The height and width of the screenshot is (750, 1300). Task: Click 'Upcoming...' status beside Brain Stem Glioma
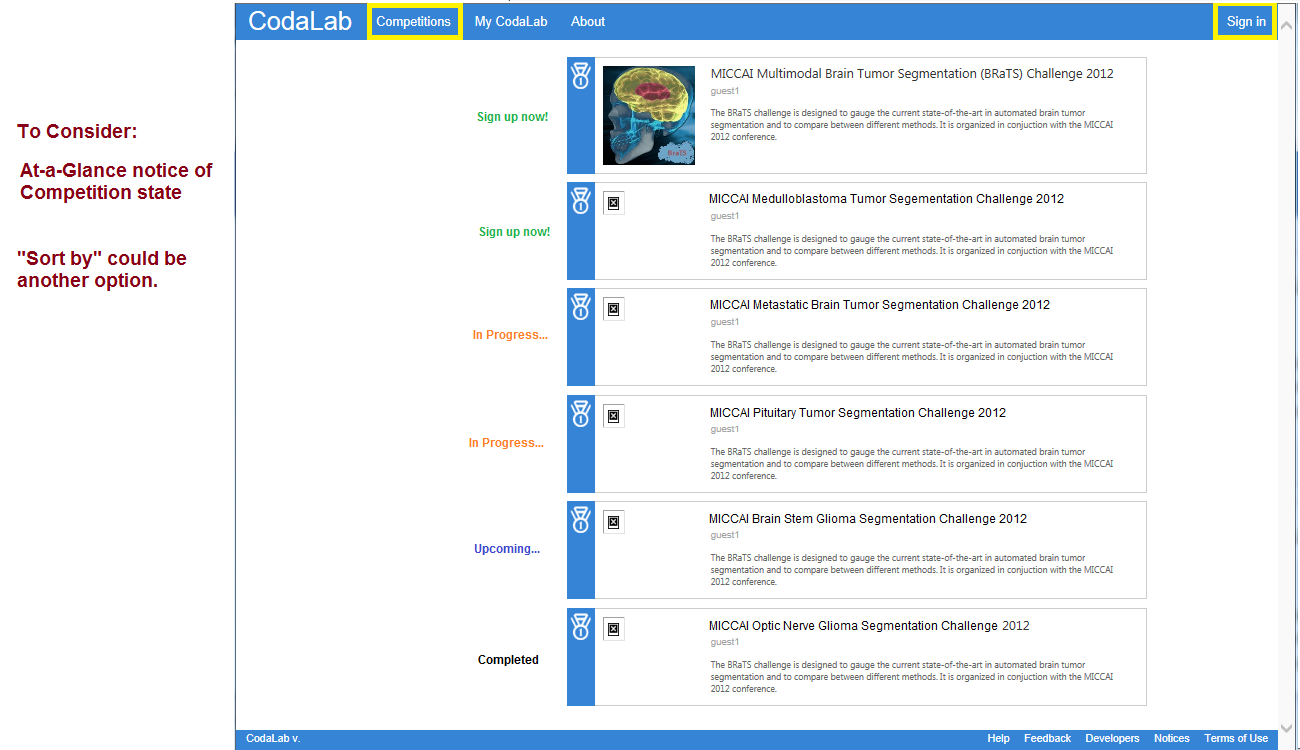(x=507, y=549)
